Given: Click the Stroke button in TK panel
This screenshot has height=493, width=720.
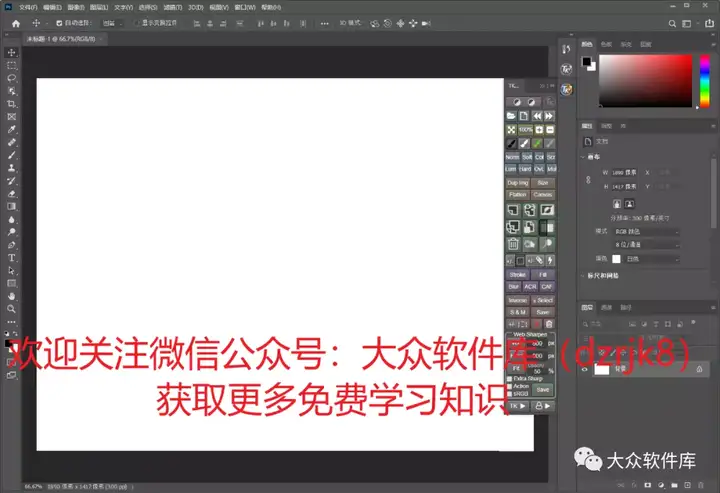Looking at the screenshot, I should 518,275.
